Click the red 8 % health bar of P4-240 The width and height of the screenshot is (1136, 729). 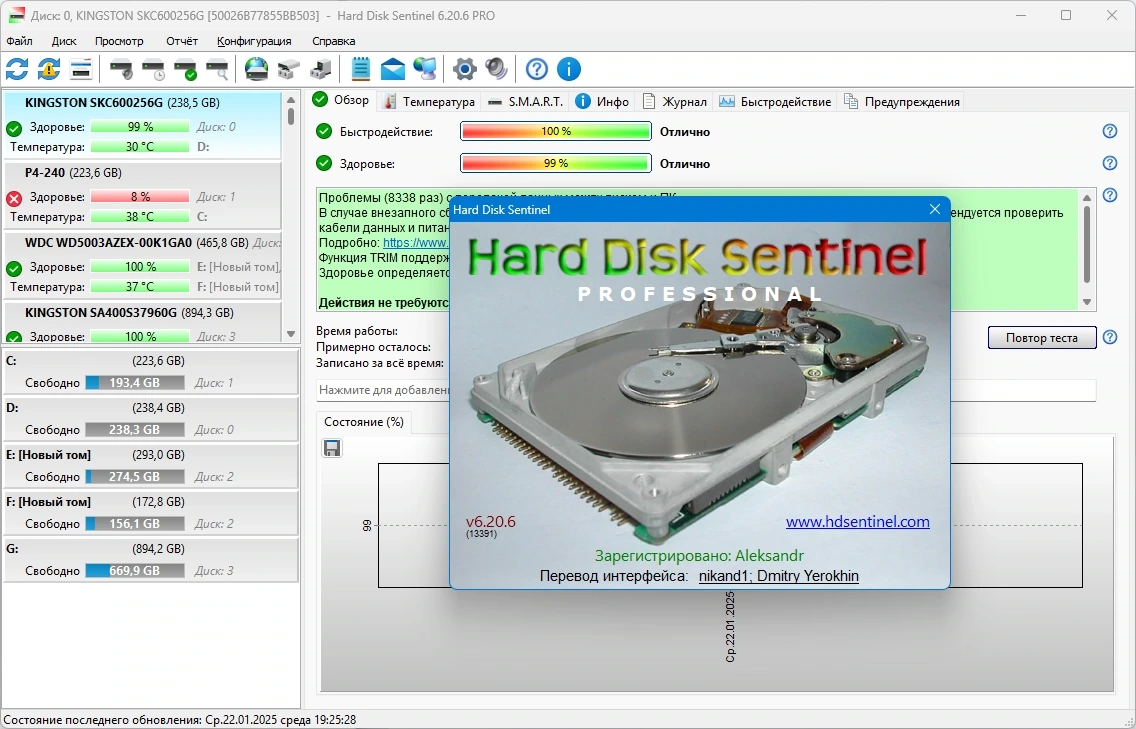[x=140, y=197]
